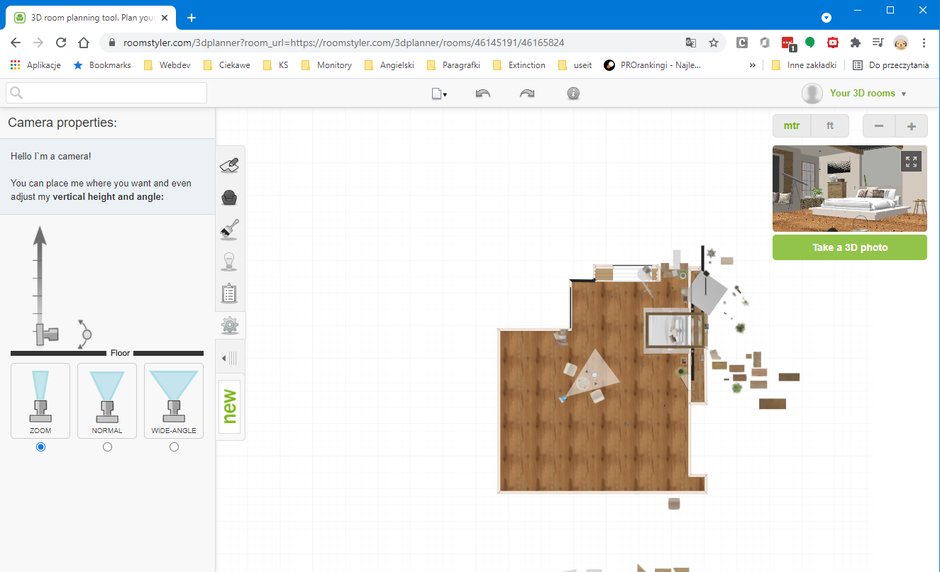Open the gear settings tool
Screen dimensions: 940x572
[x=230, y=325]
